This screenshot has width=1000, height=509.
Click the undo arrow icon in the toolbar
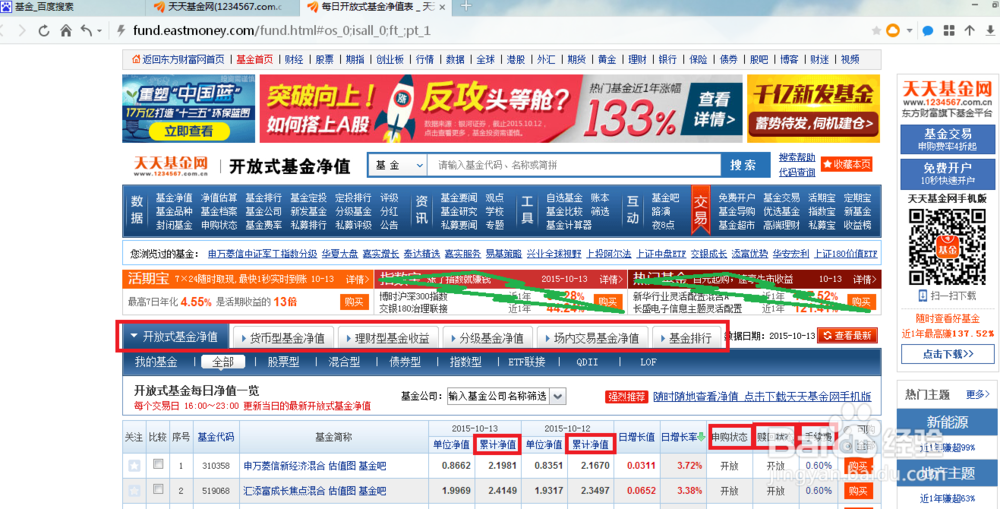pos(87,31)
